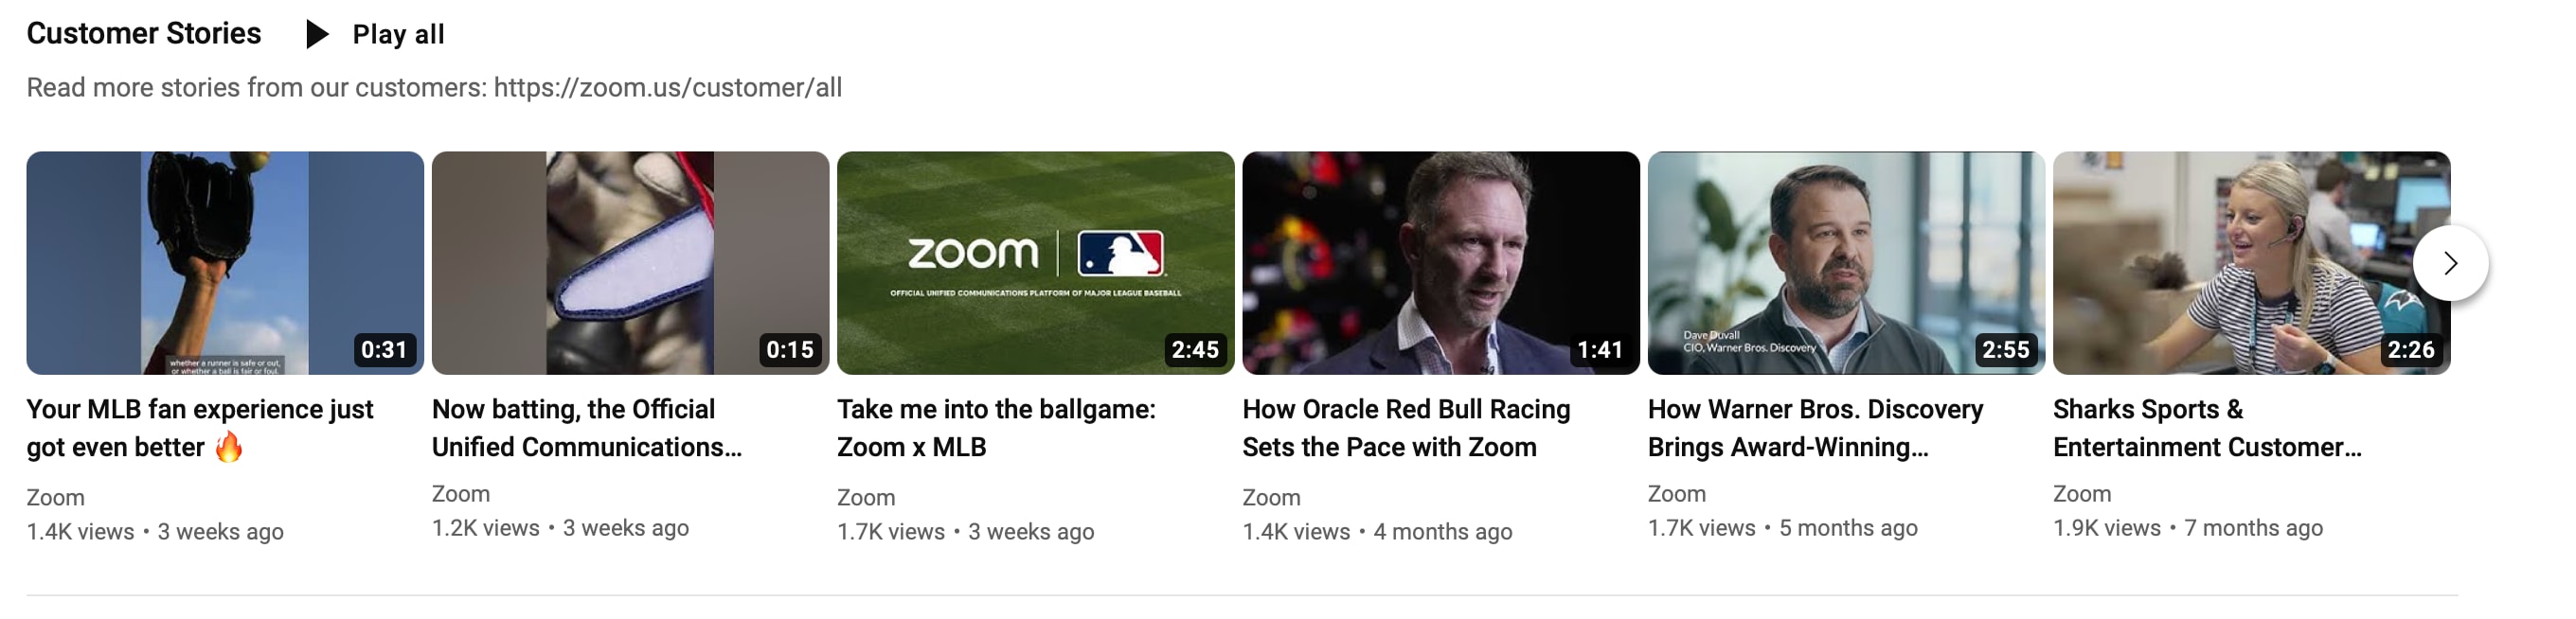Open title "Take me into the ballgame: Zoom x MLB"
This screenshot has width=2576, height=619.
(x=996, y=428)
